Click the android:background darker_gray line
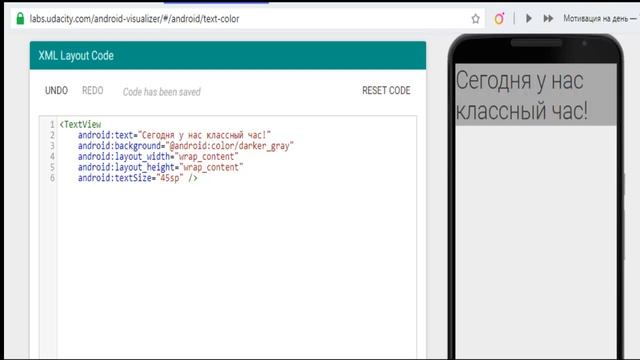The image size is (640, 360). (x=186, y=146)
